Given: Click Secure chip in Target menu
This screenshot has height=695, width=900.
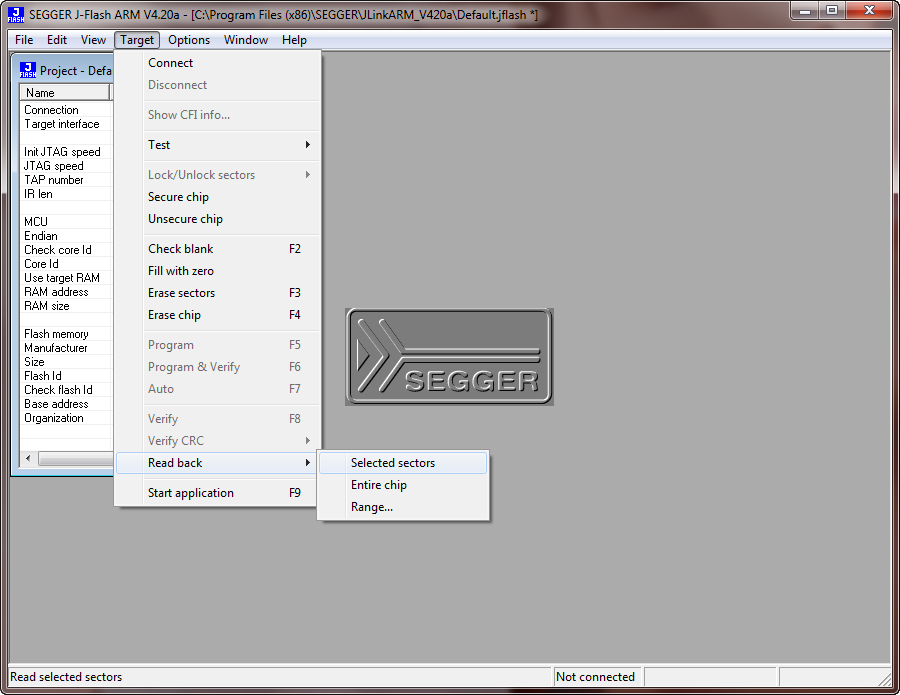Looking at the screenshot, I should (179, 197).
